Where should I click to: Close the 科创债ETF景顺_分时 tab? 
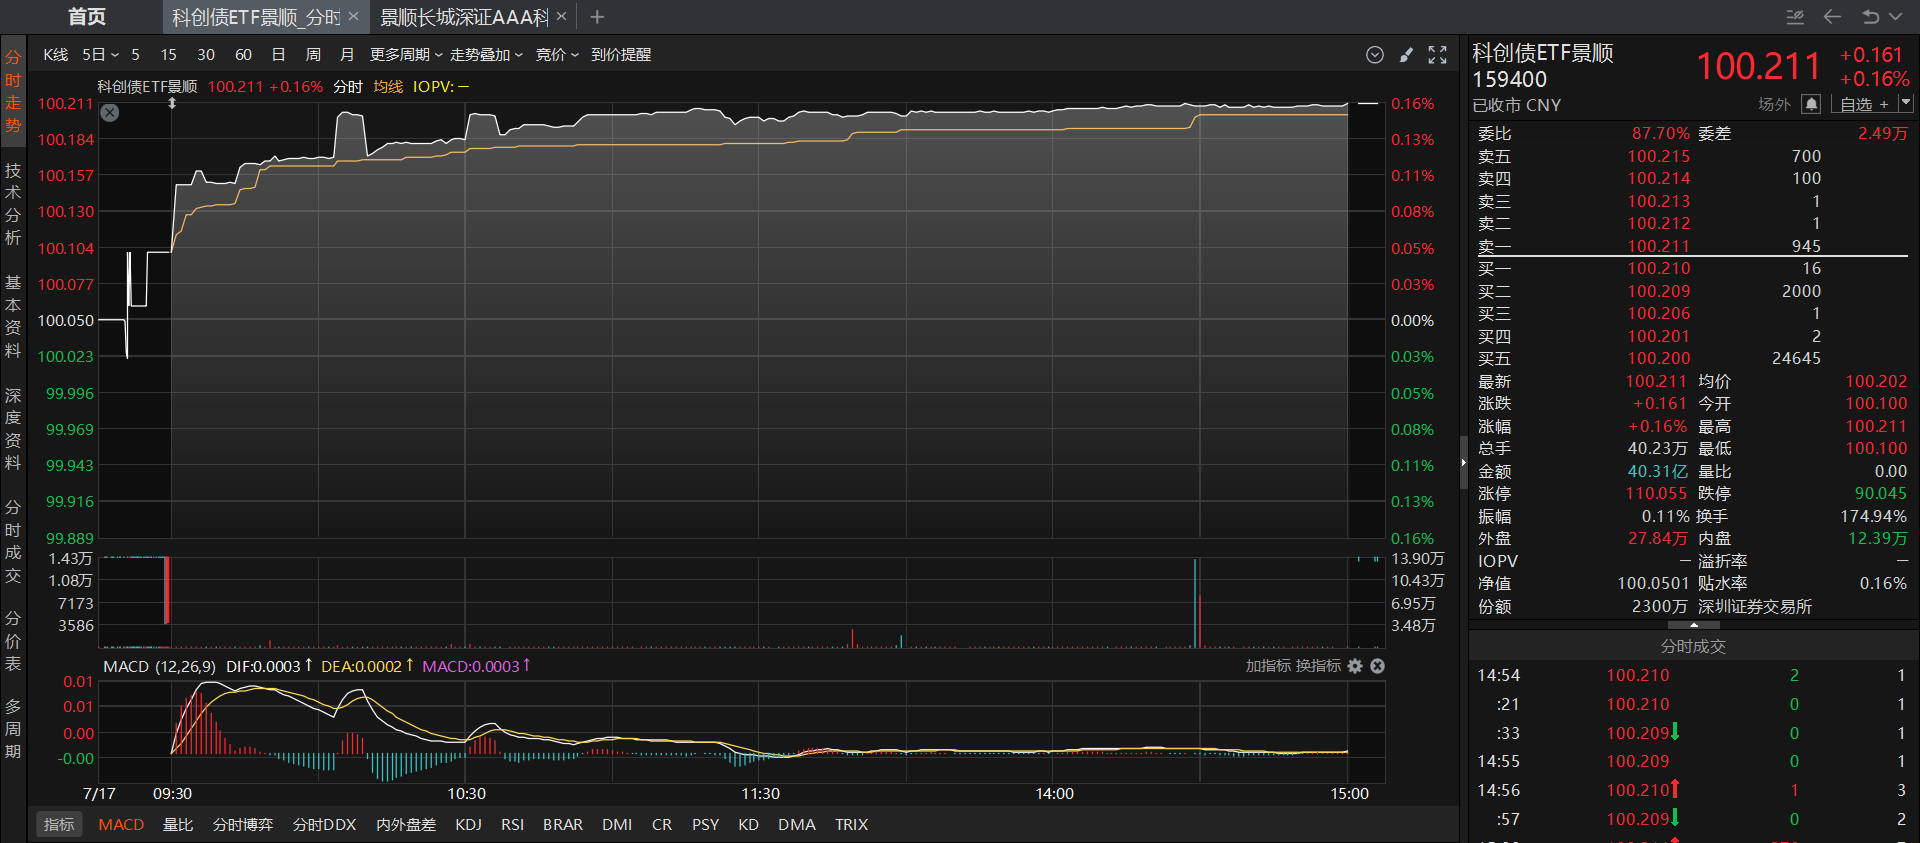[x=353, y=16]
